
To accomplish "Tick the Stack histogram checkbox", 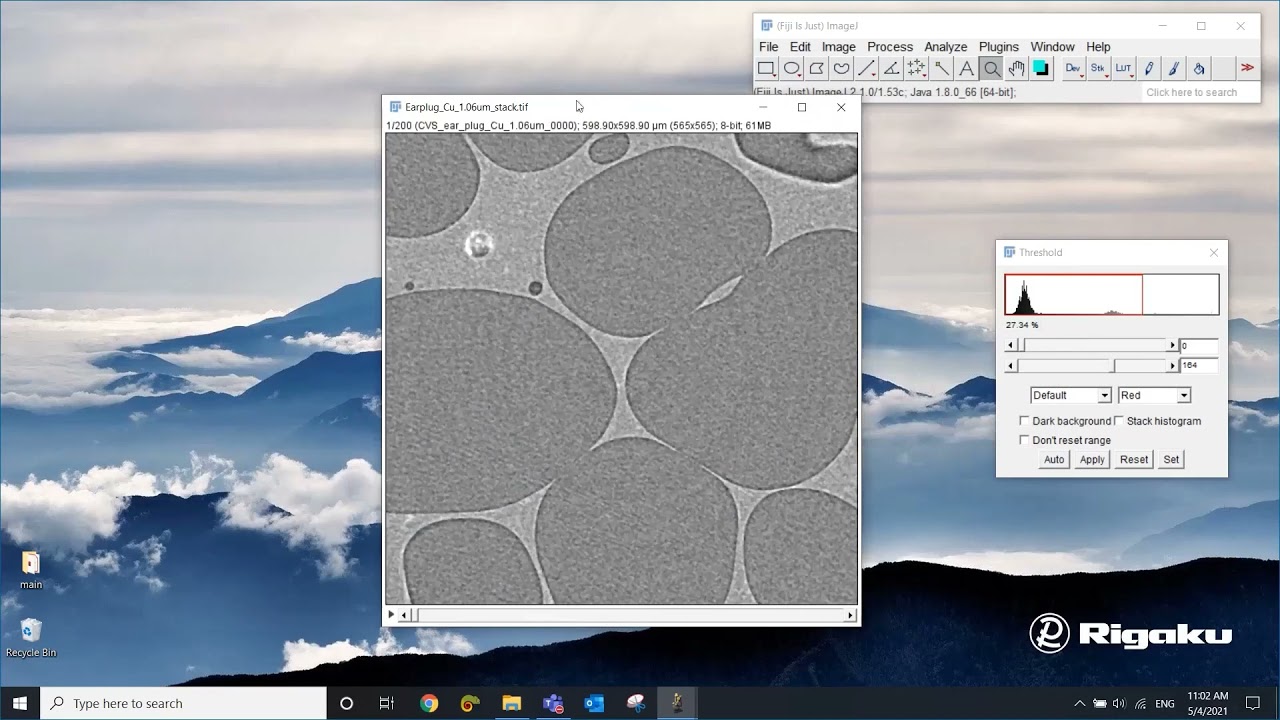I will click(1119, 421).
